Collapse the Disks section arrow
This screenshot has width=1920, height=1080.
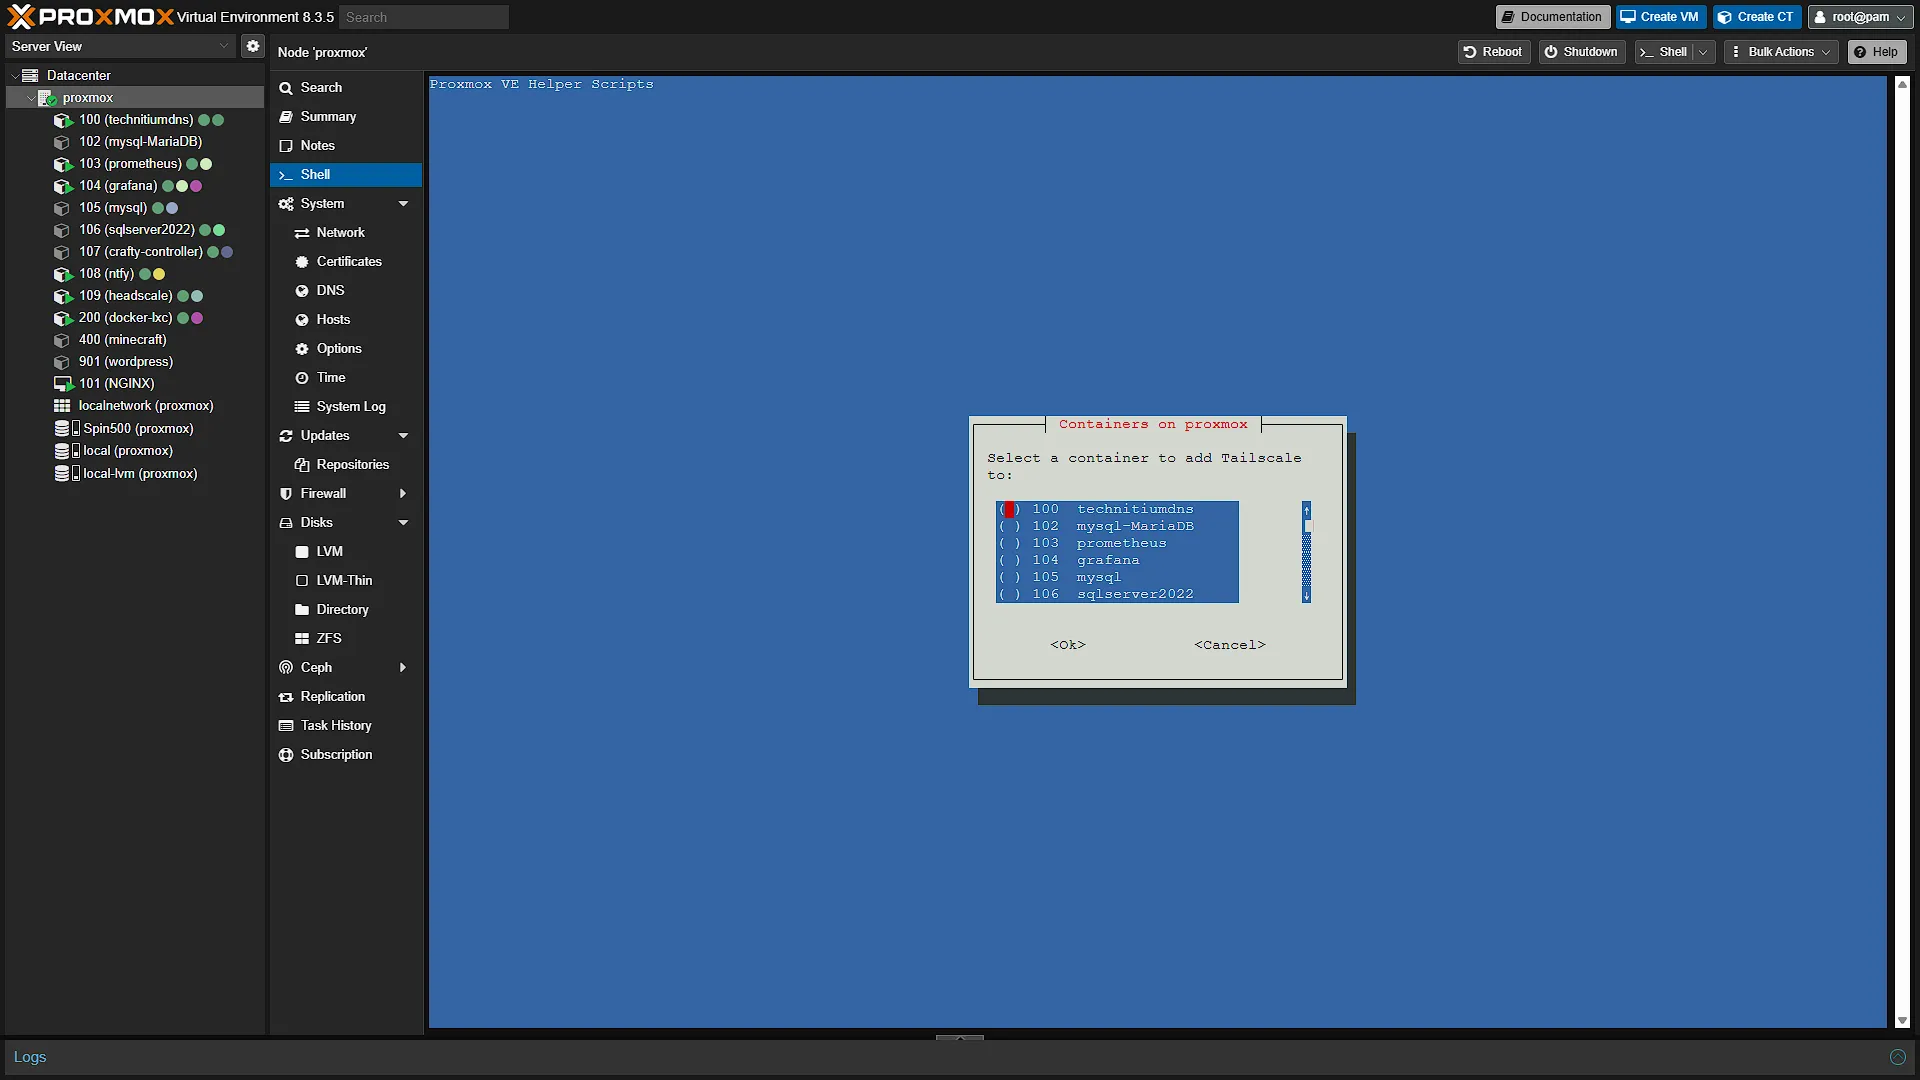point(403,523)
